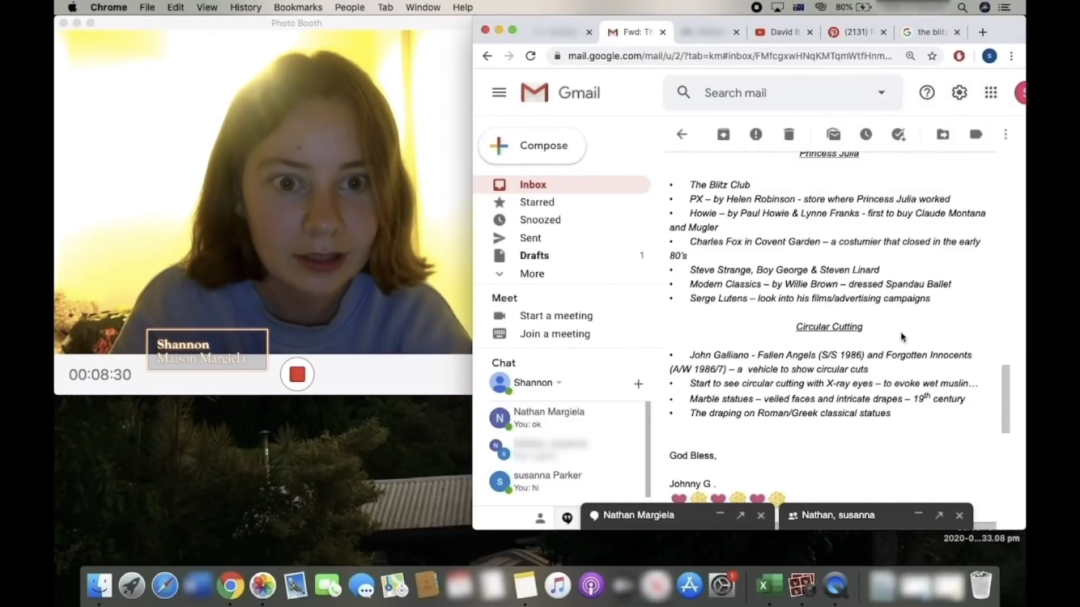Move the email to a folder

(x=943, y=134)
